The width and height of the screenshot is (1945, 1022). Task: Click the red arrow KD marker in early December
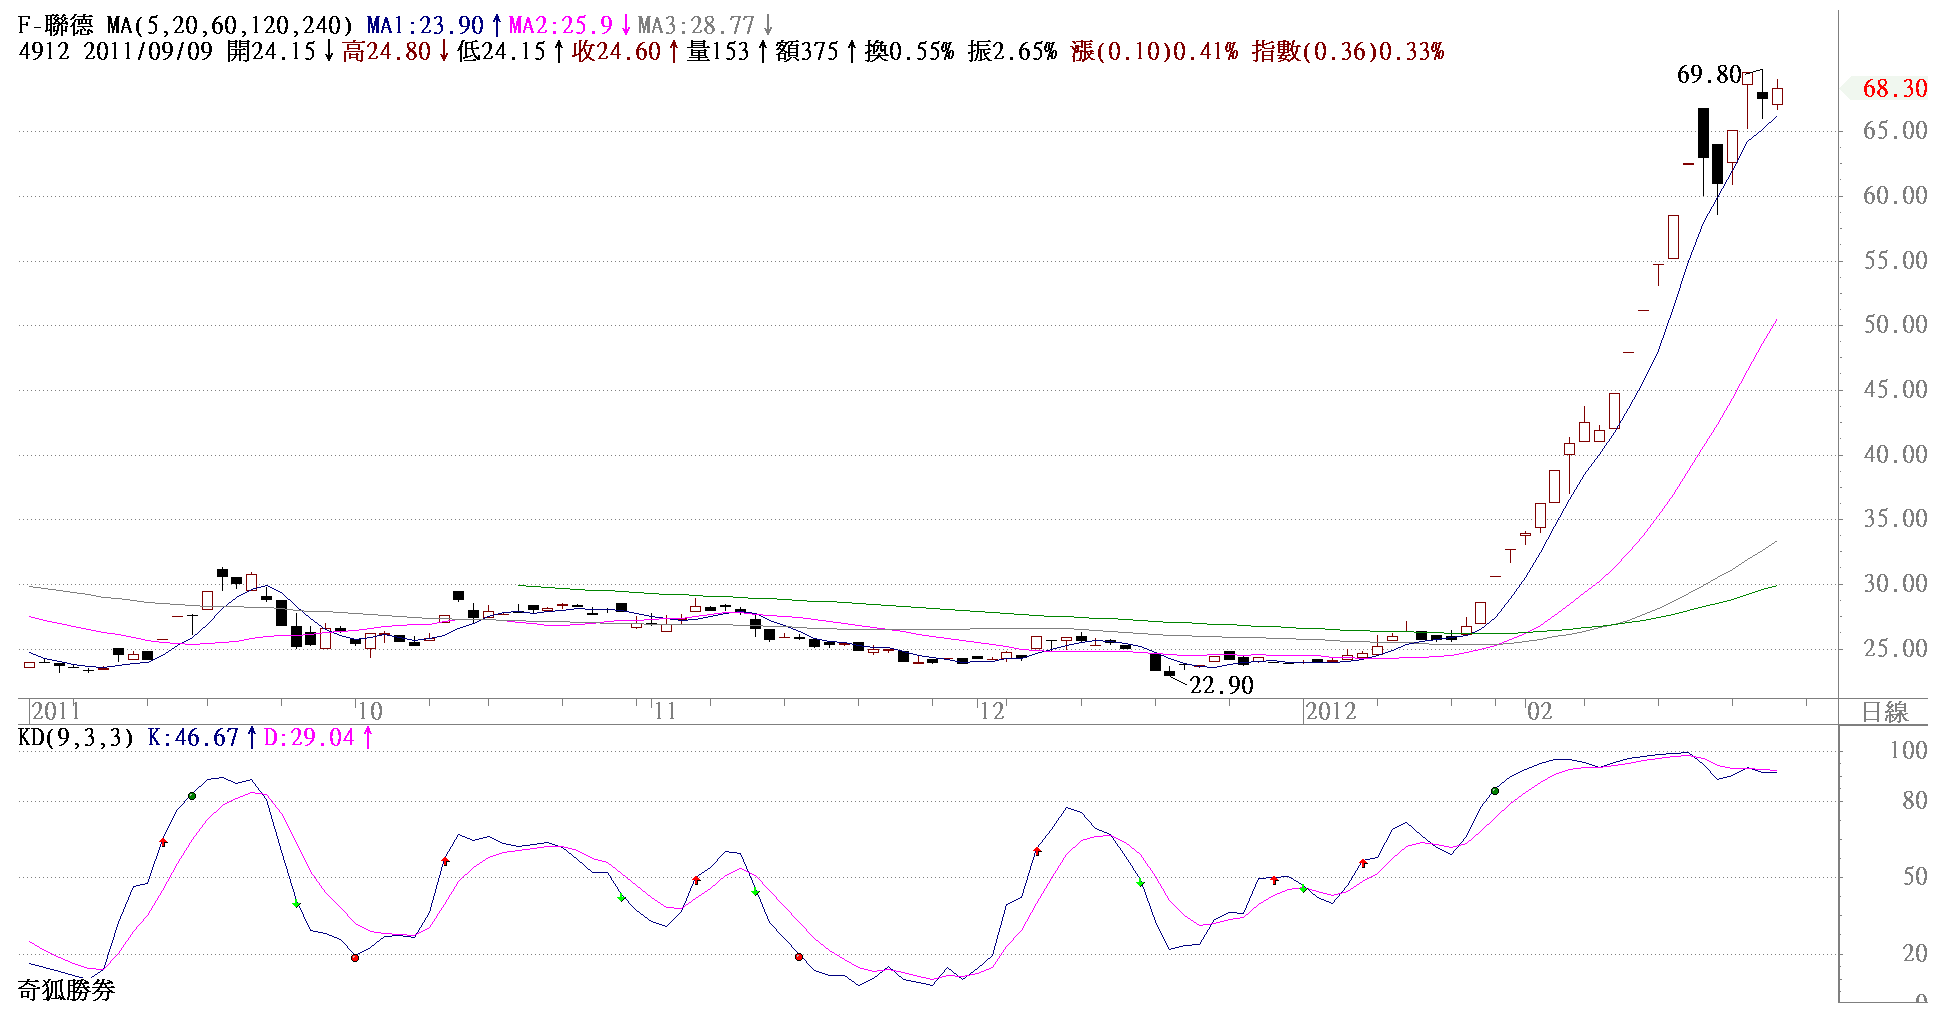click(1038, 851)
